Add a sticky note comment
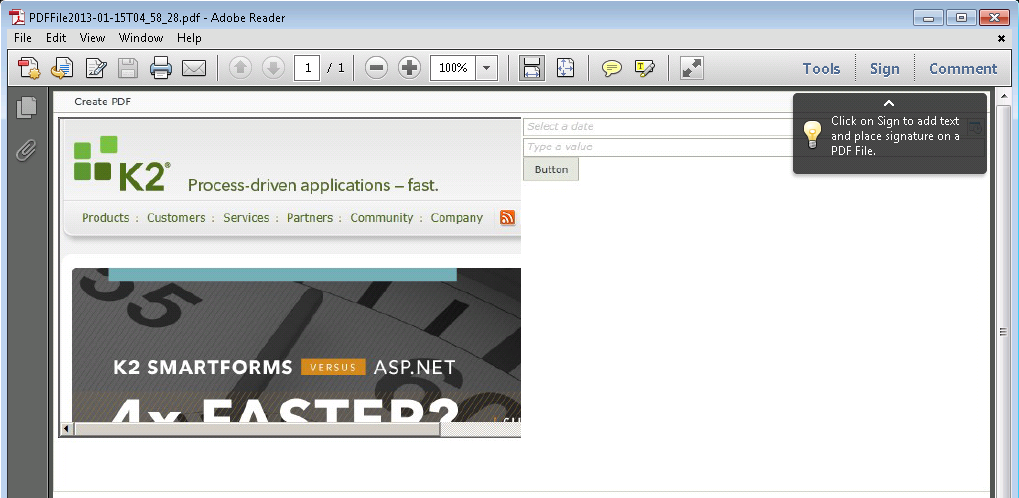The image size is (1019, 498). [612, 68]
